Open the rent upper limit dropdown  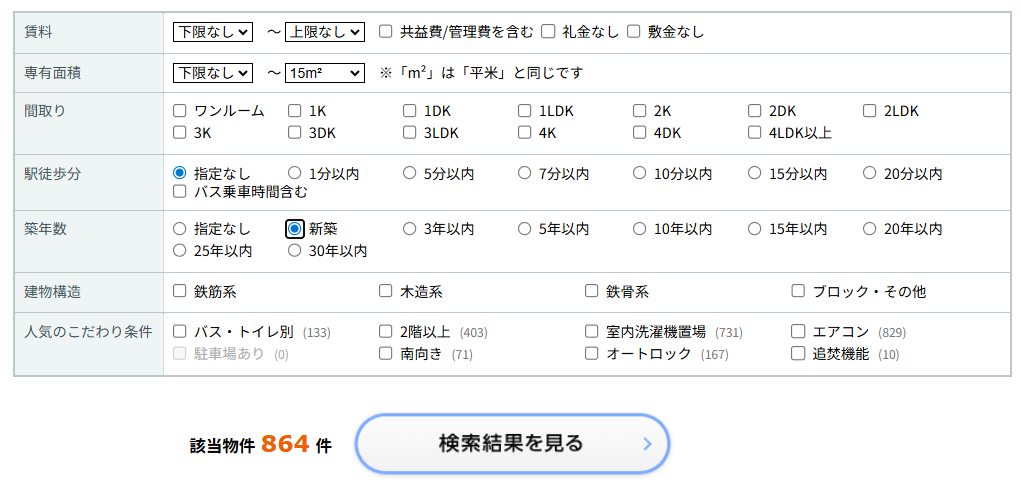[x=325, y=32]
